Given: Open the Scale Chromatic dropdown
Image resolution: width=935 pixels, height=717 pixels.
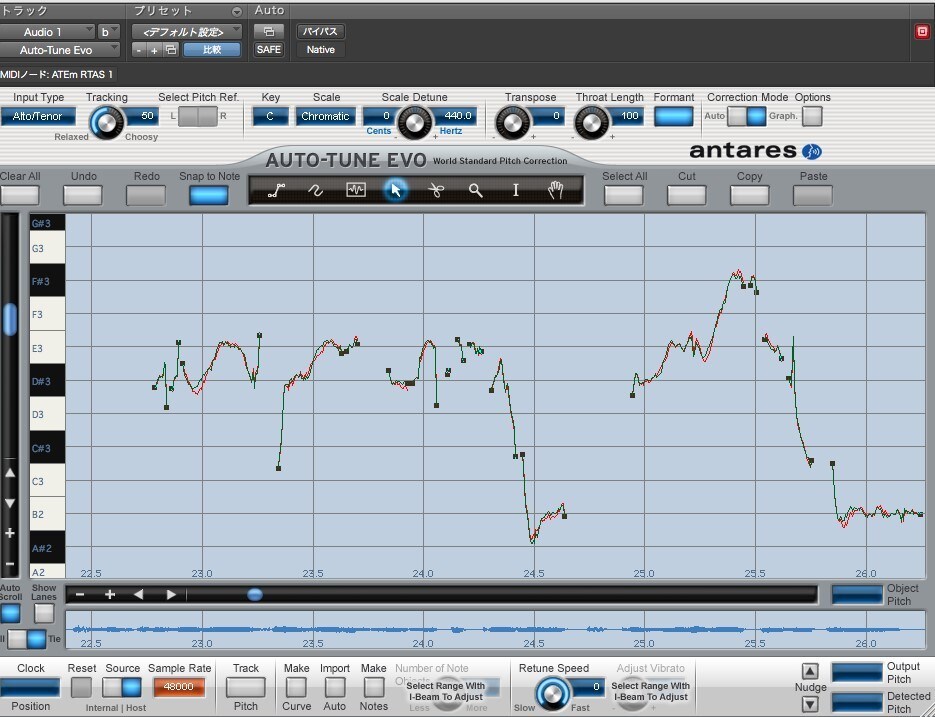Looking at the screenshot, I should pyautogui.click(x=326, y=116).
